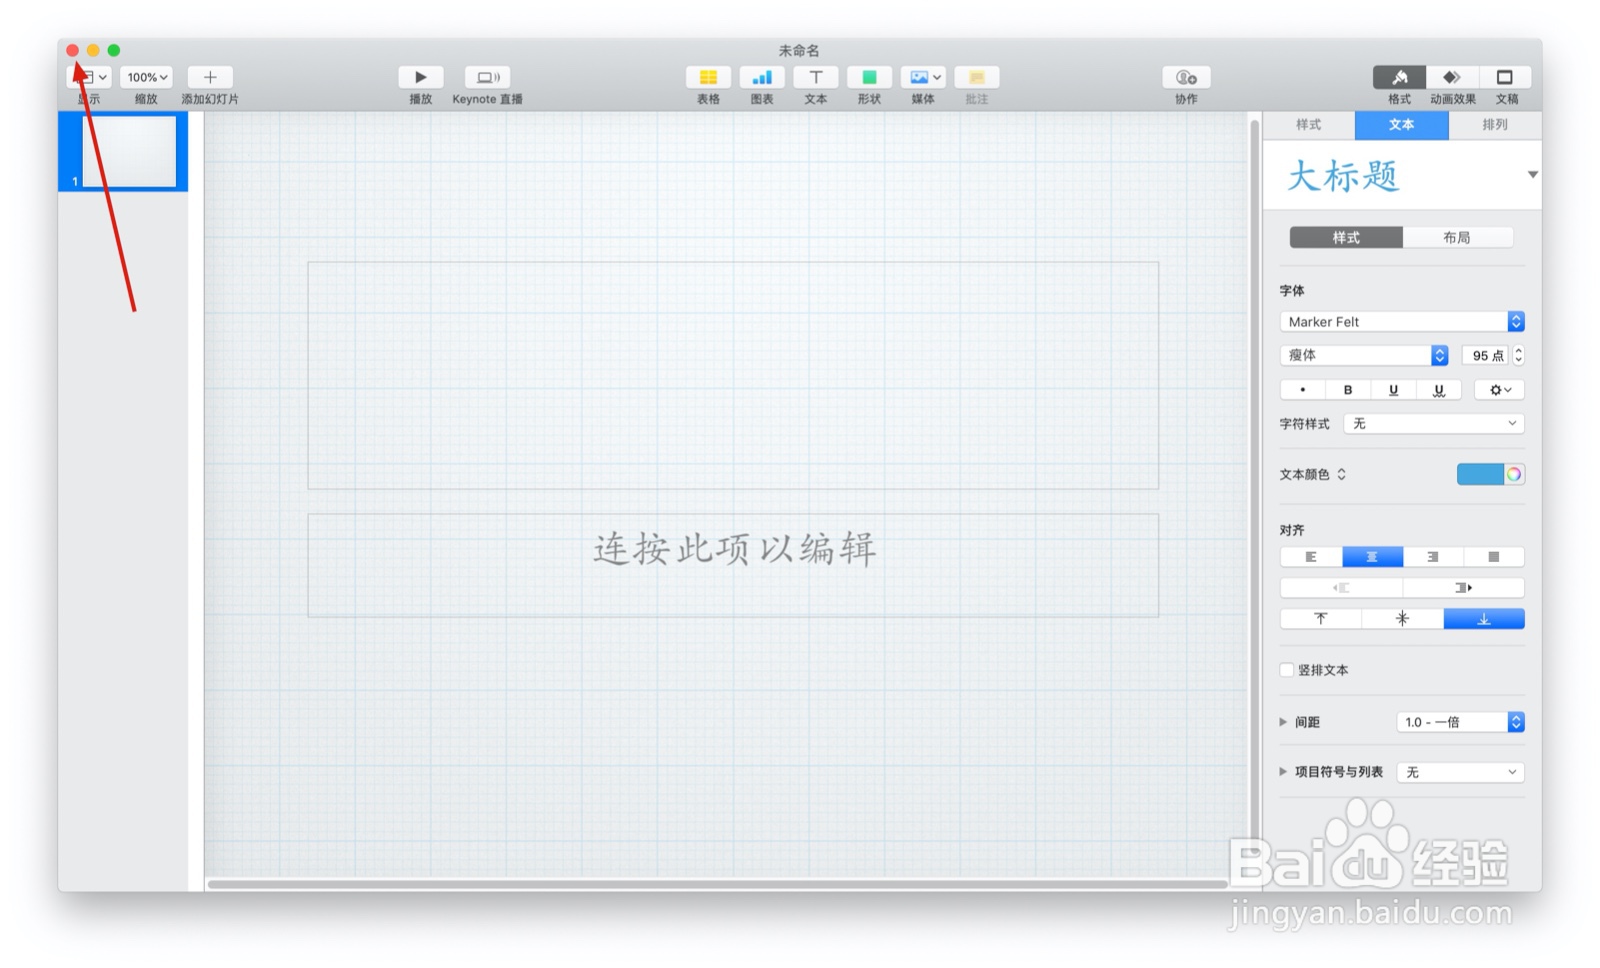Decrease text indent
This screenshot has height=968, width=1600.
pyautogui.click(x=1341, y=588)
